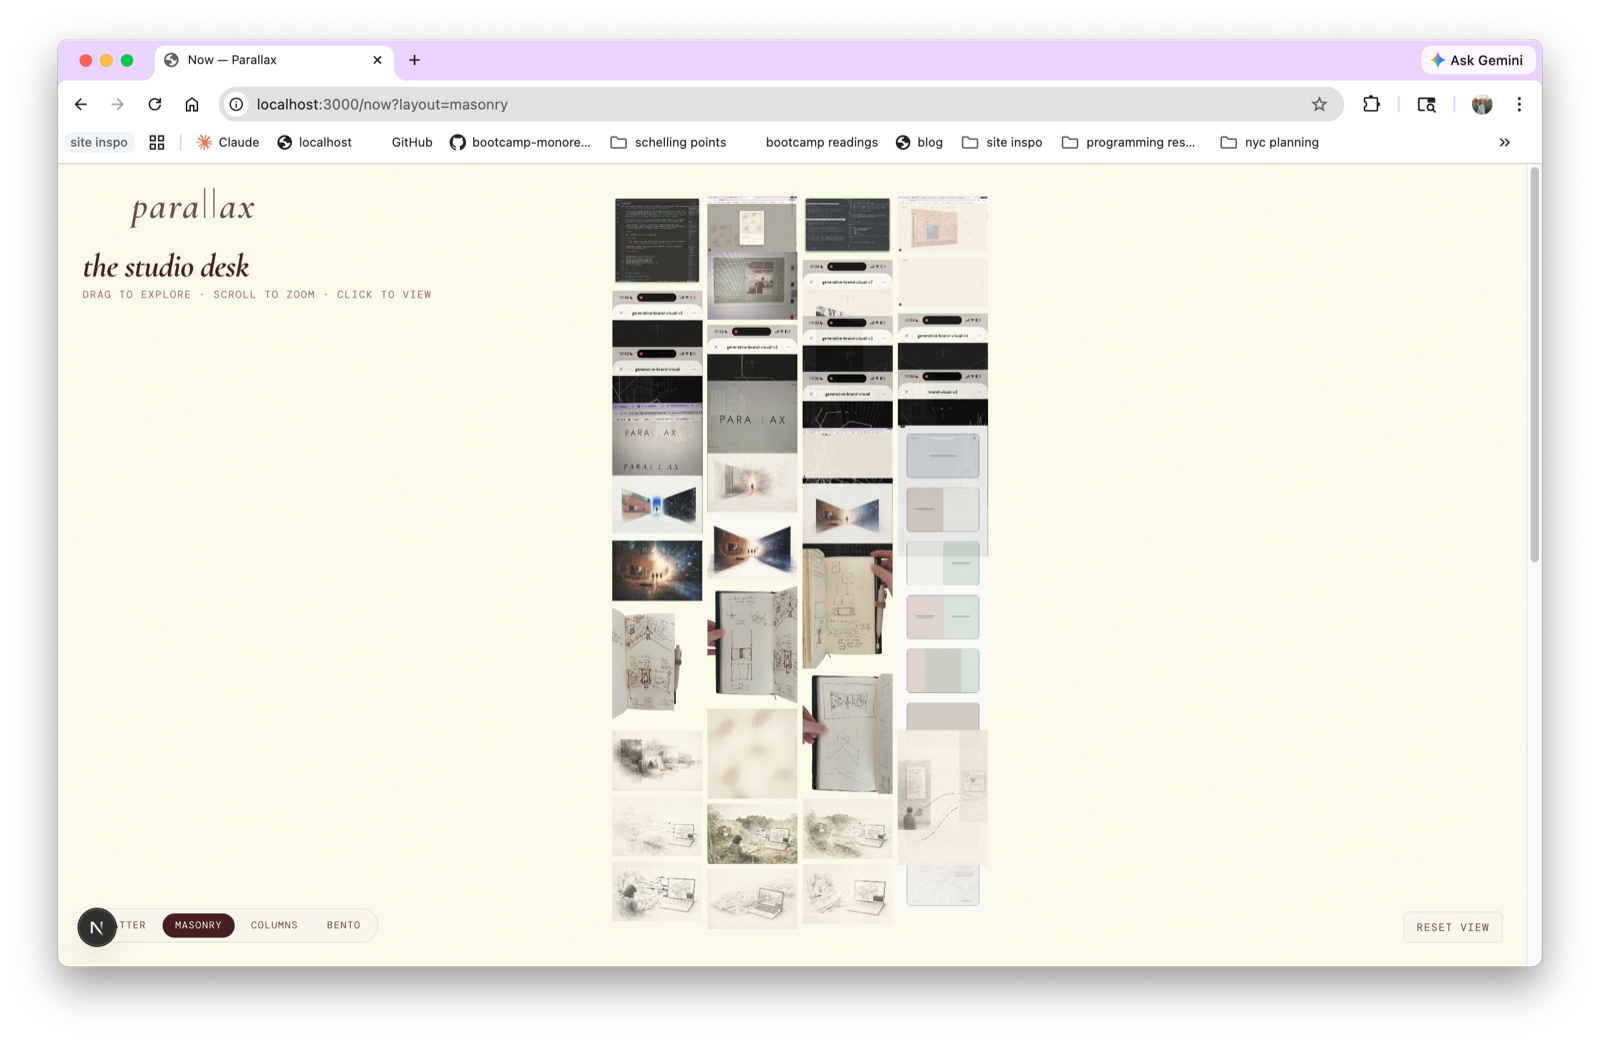Click the back navigation arrow

tap(80, 104)
